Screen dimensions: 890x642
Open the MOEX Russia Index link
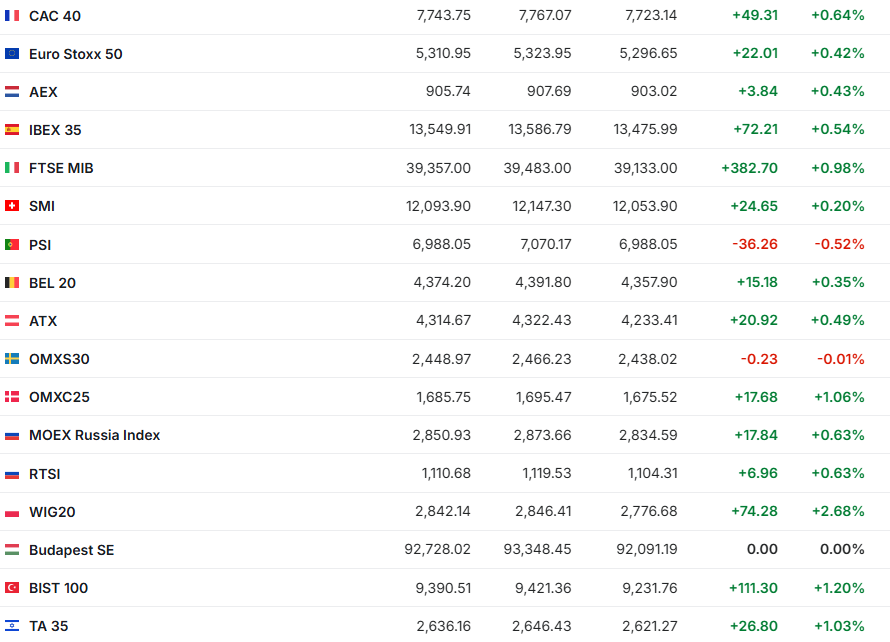(94, 435)
